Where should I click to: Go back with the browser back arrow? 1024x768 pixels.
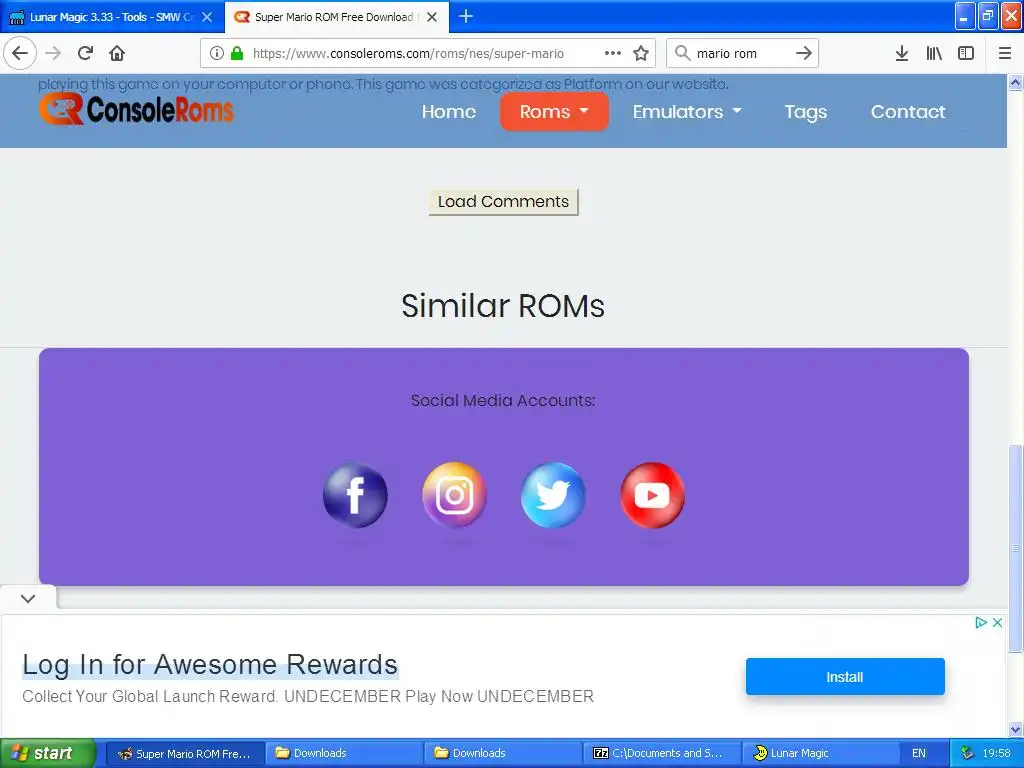tap(20, 53)
